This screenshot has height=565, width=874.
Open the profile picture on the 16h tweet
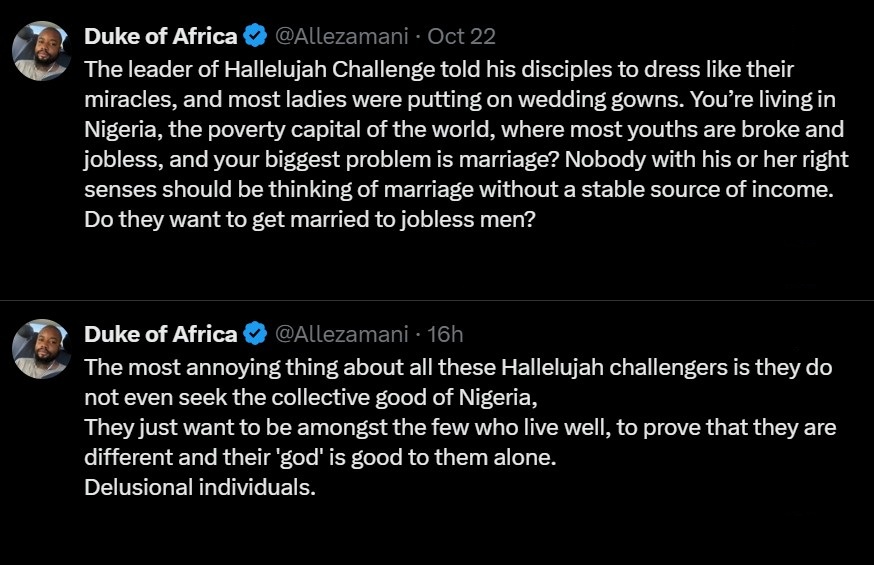click(41, 348)
